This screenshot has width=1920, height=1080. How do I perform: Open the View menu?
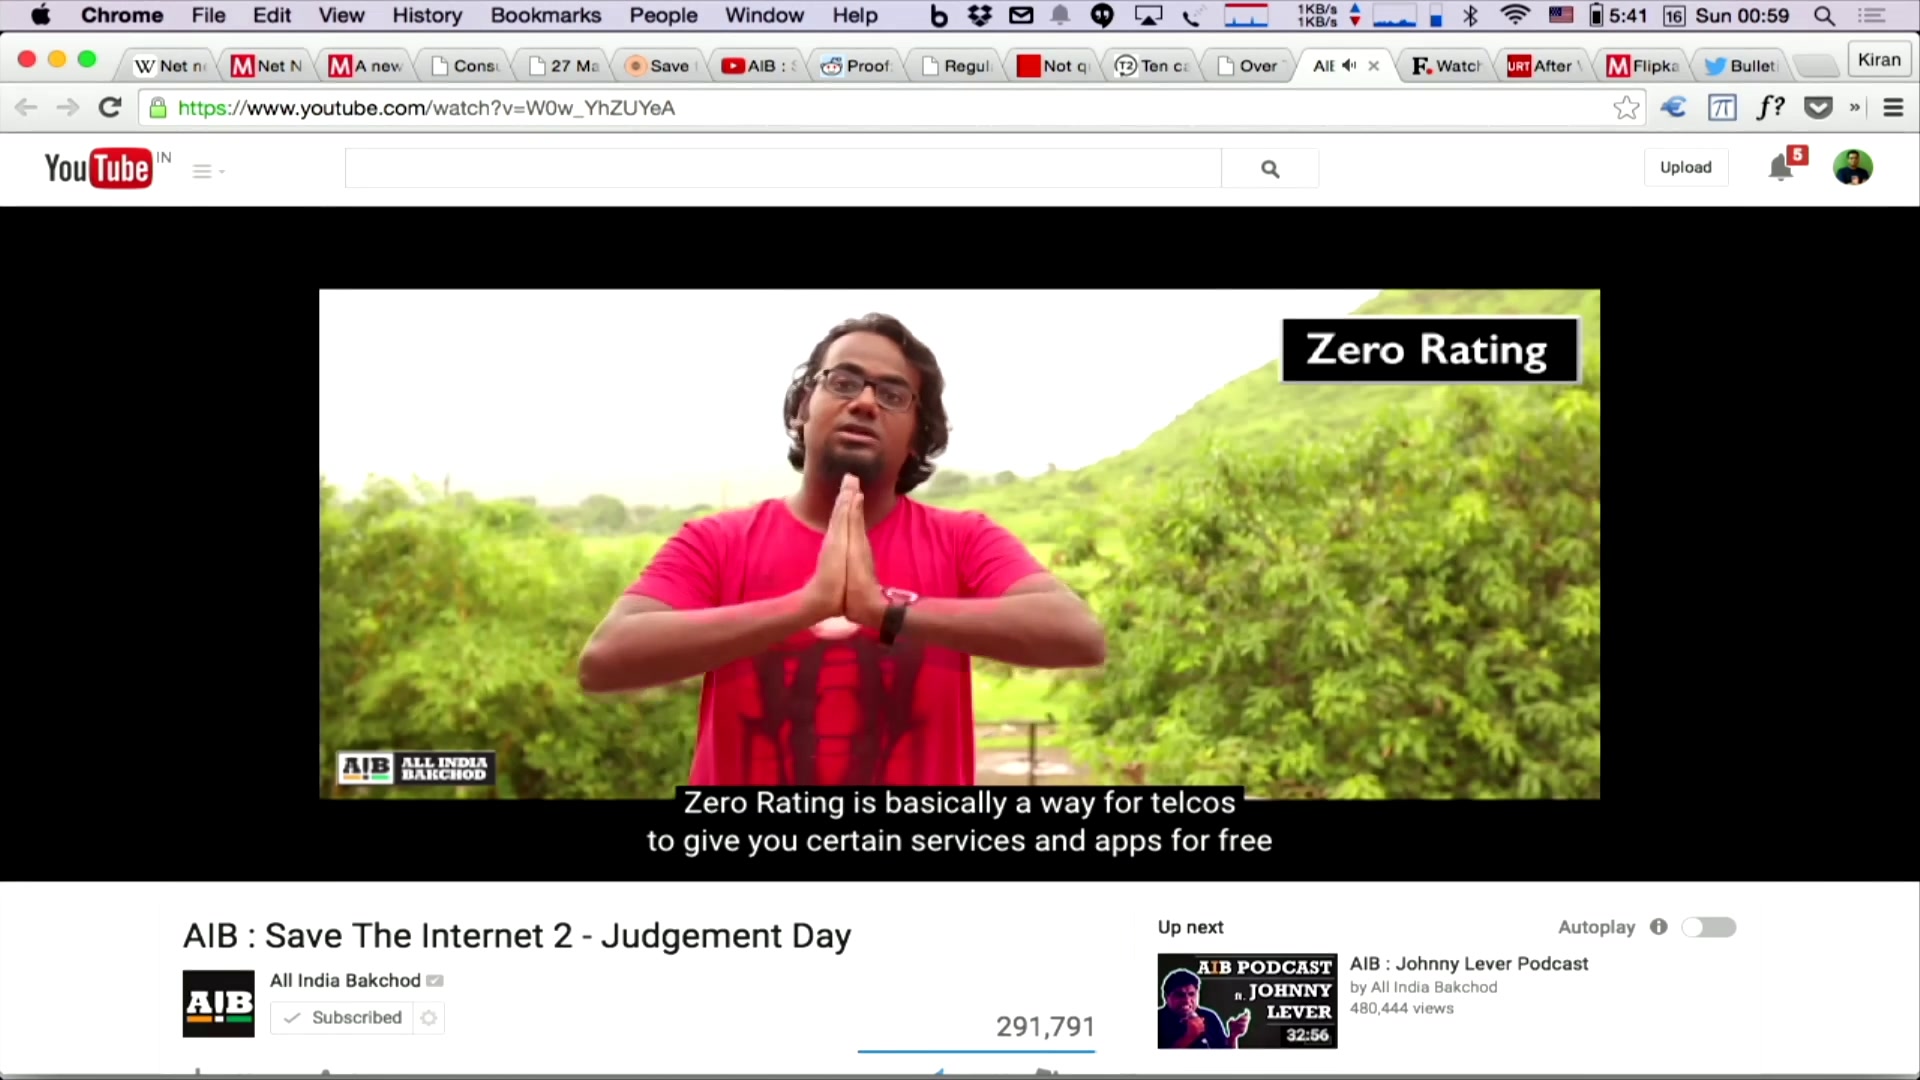(x=341, y=15)
